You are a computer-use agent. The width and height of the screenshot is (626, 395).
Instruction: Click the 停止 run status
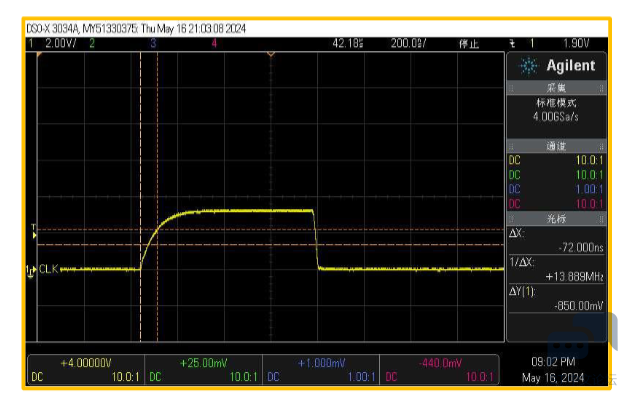(469, 44)
